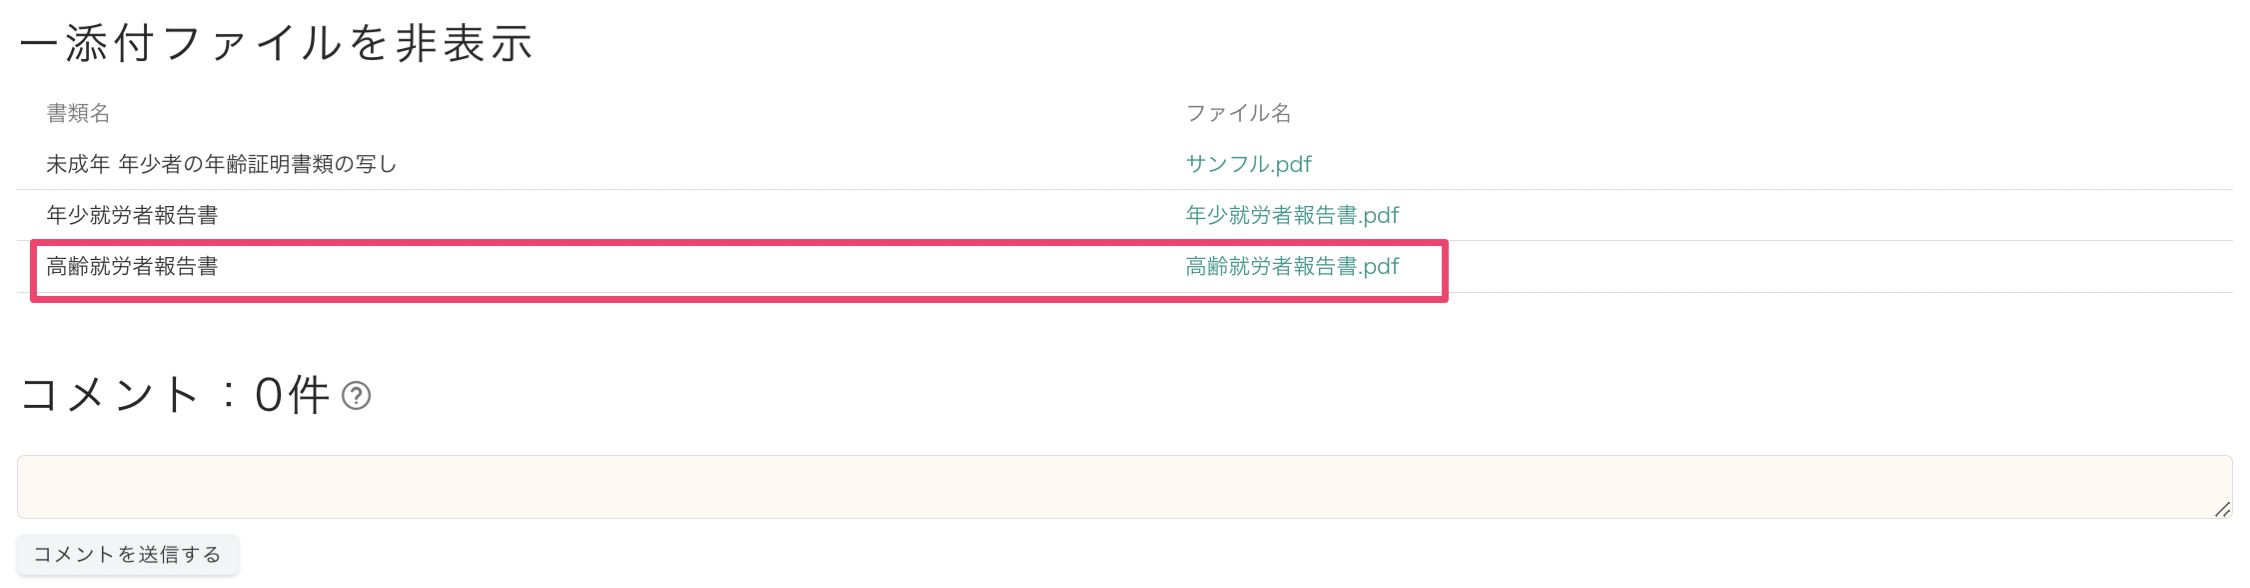Collapse attachments via 添付ファイルを非表示 heading
Image resolution: width=2250 pixels, height=588 pixels.
(298, 44)
